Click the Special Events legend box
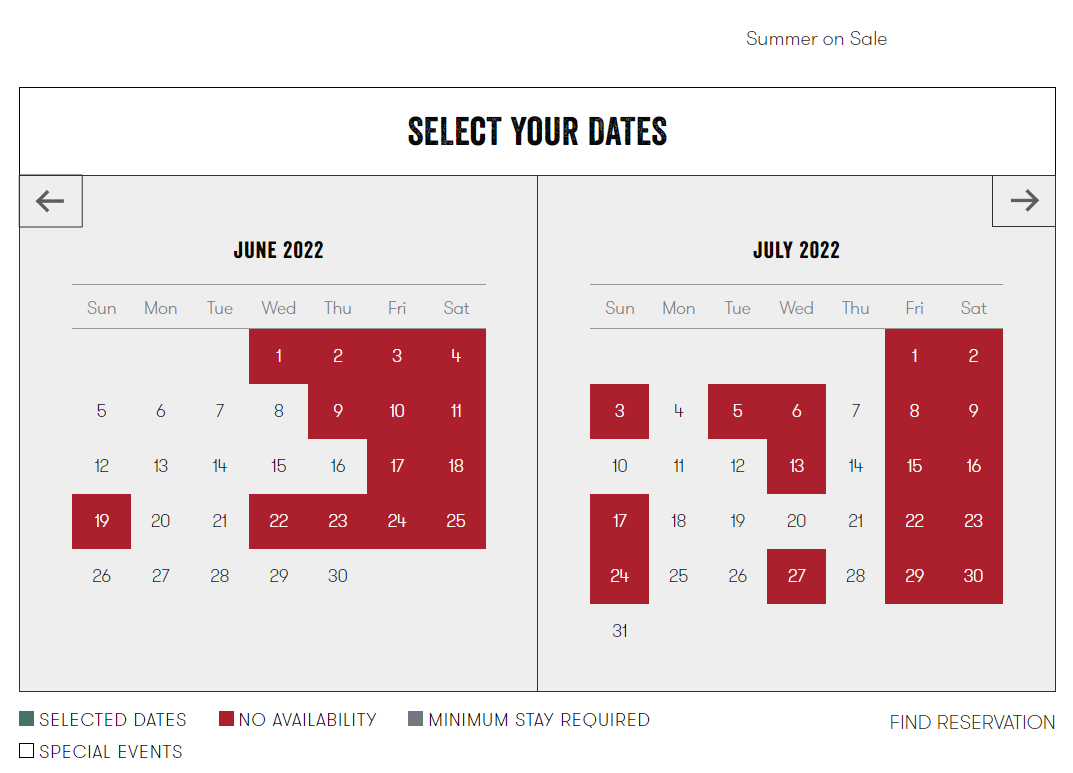 pyautogui.click(x=27, y=750)
